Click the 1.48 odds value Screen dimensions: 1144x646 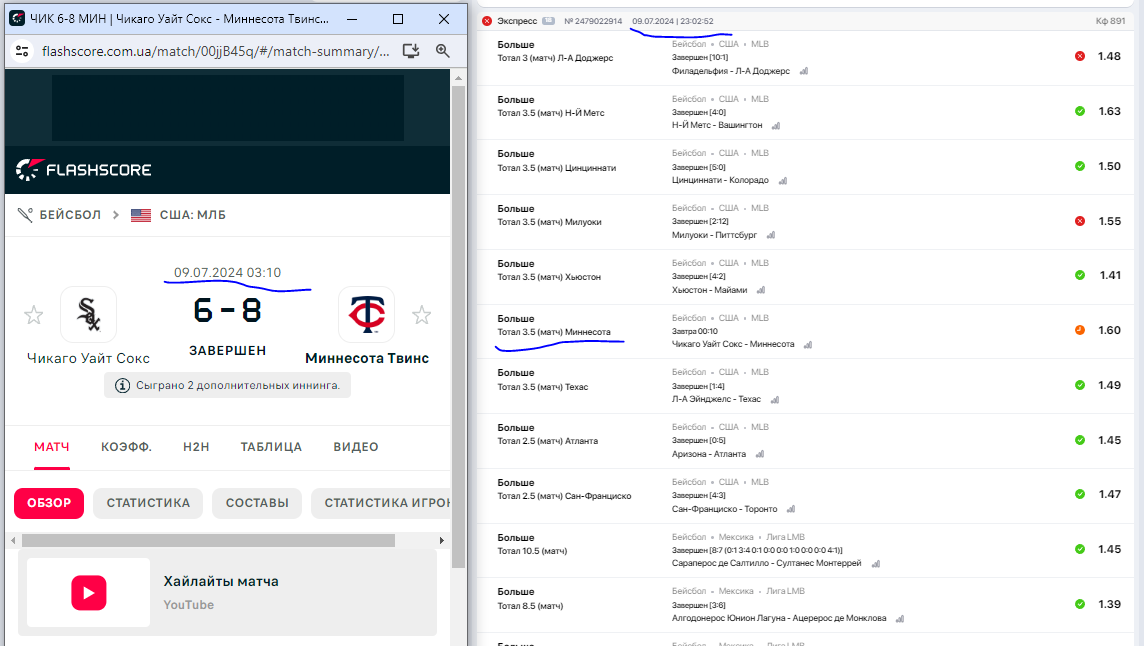click(x=1109, y=56)
